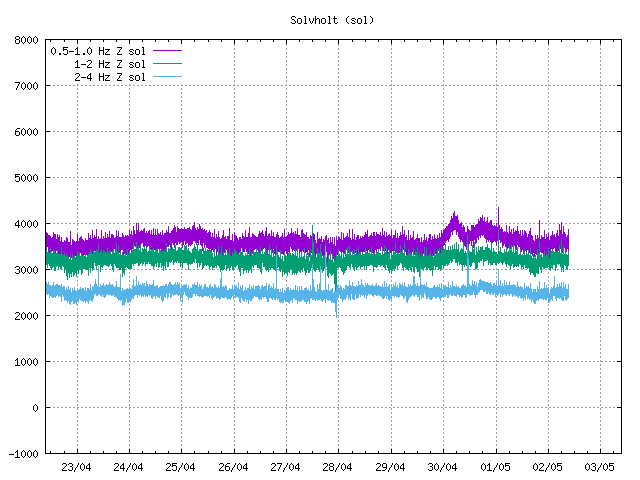Image resolution: width=640 pixels, height=480 pixels.
Task: Click the x-axis date label 27/04
Action: coord(286,467)
